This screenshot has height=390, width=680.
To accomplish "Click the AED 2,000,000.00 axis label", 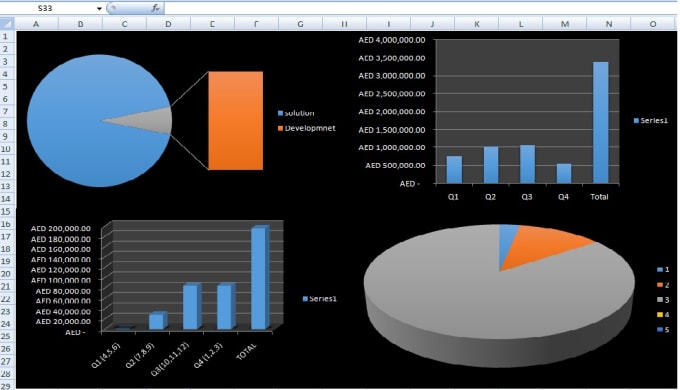I will [392, 111].
